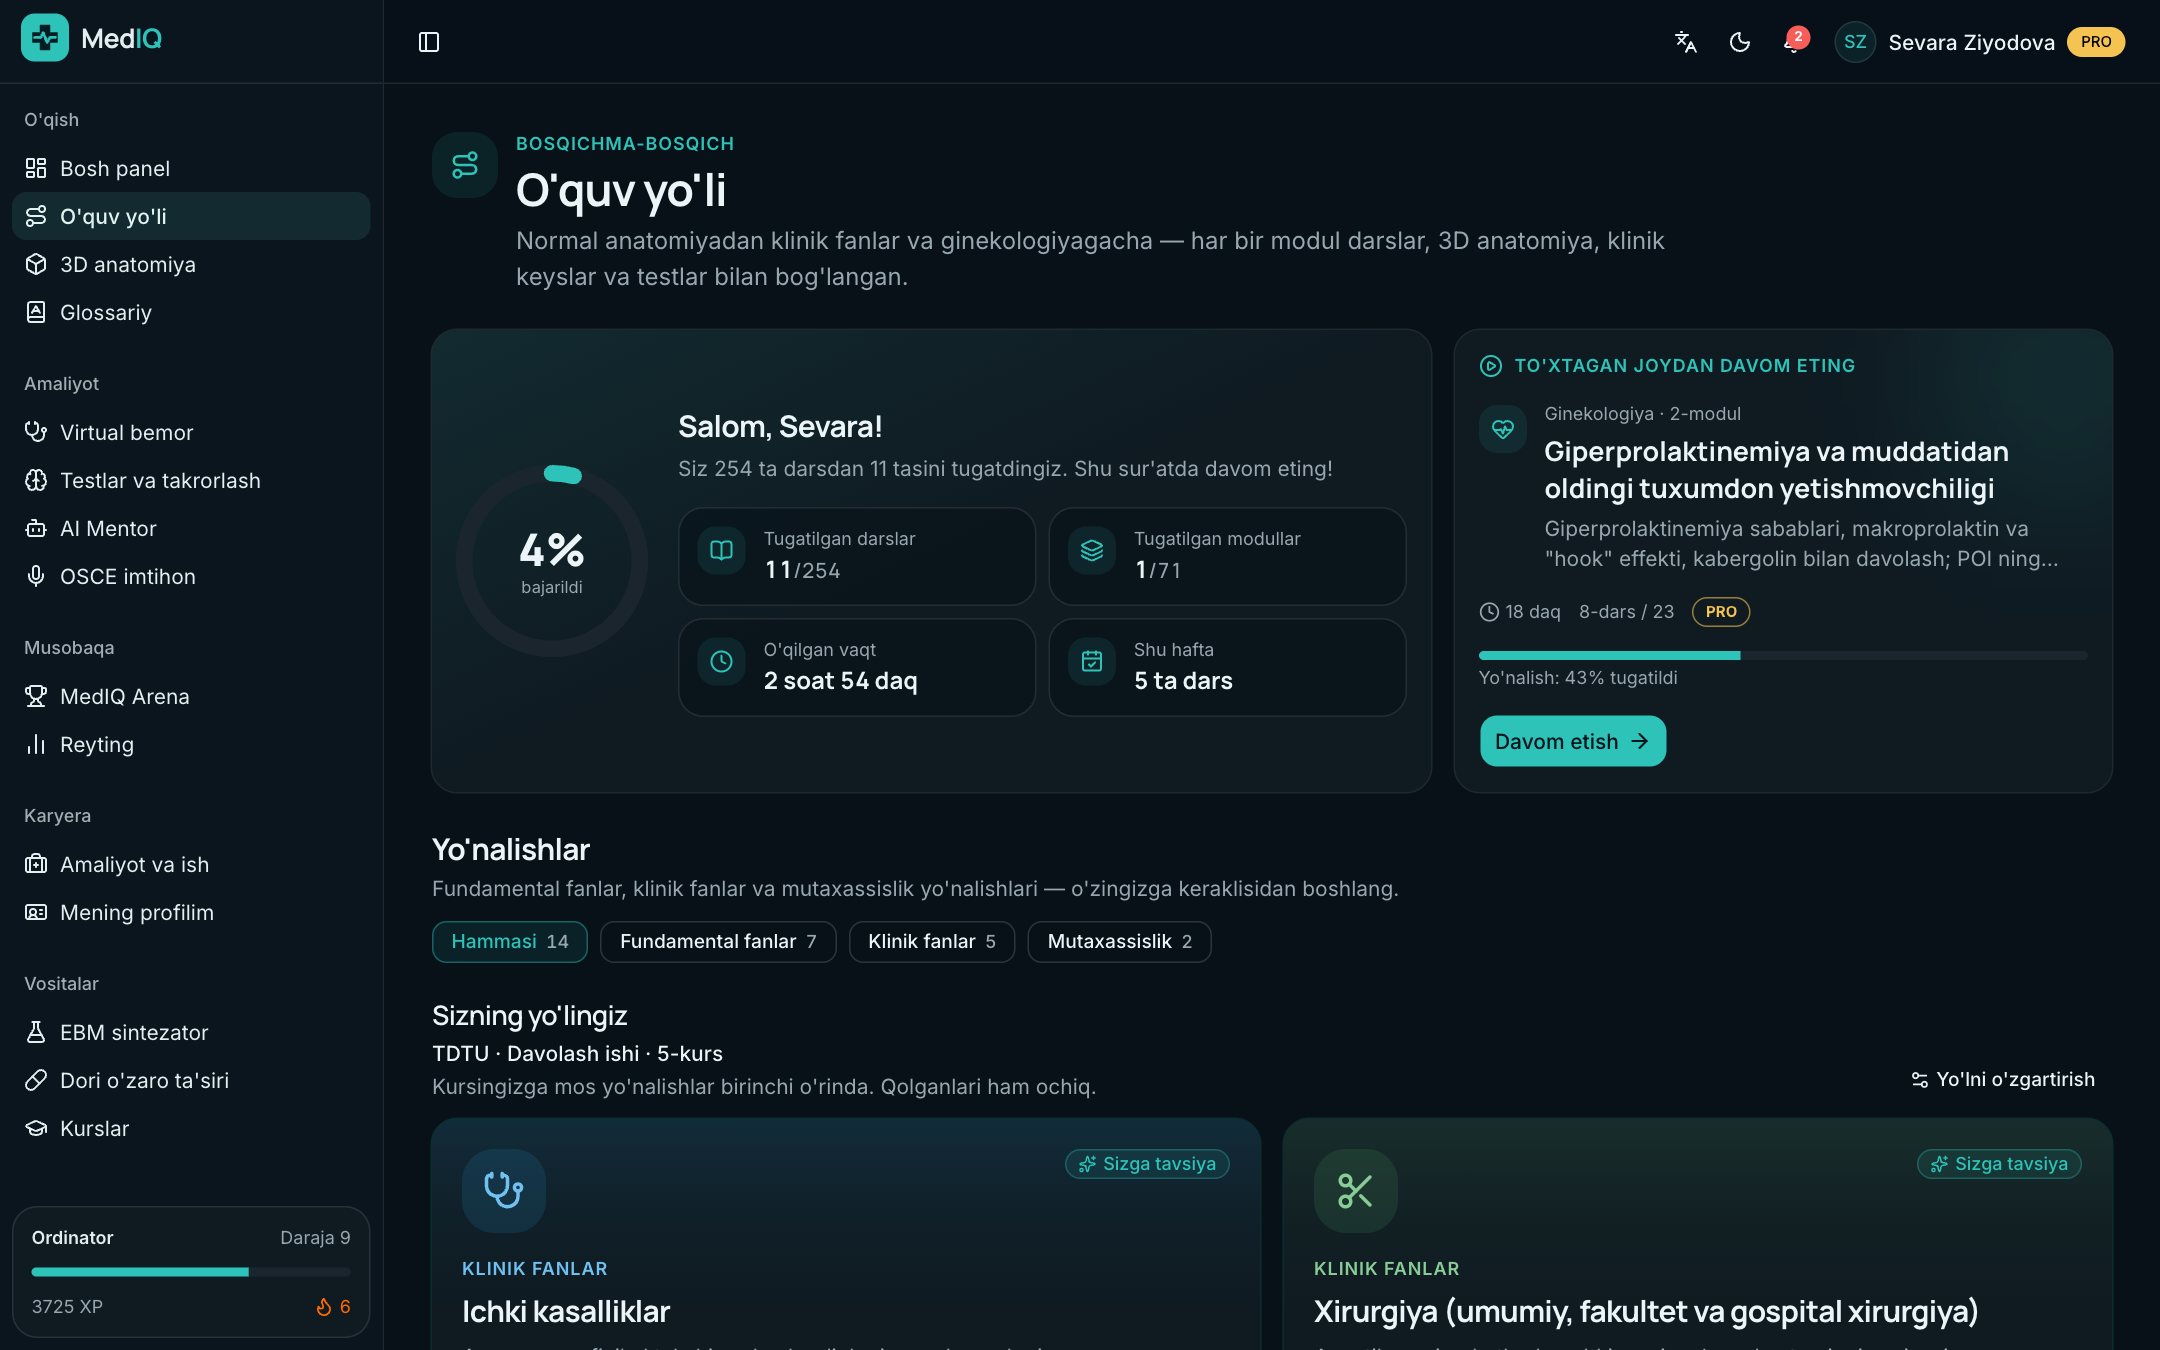The image size is (2160, 1350).
Task: Open the Tugatilgan modullar 1/71 card
Action: point(1227,556)
